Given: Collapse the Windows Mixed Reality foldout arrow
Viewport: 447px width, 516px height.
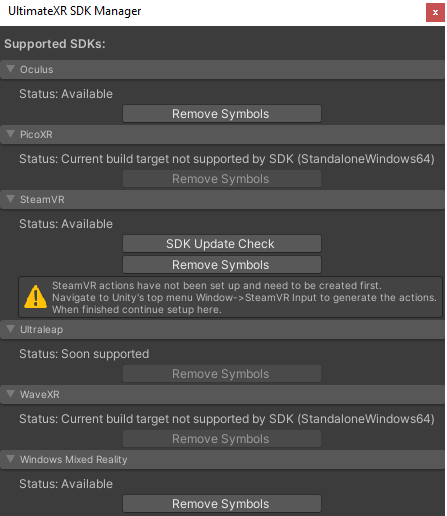Looking at the screenshot, I should (x=11, y=459).
